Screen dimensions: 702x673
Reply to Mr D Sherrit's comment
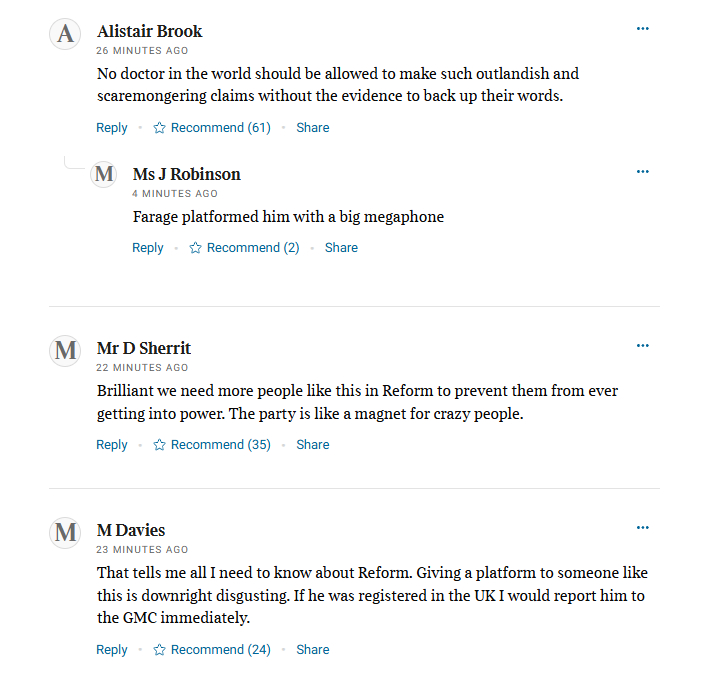pyautogui.click(x=112, y=445)
